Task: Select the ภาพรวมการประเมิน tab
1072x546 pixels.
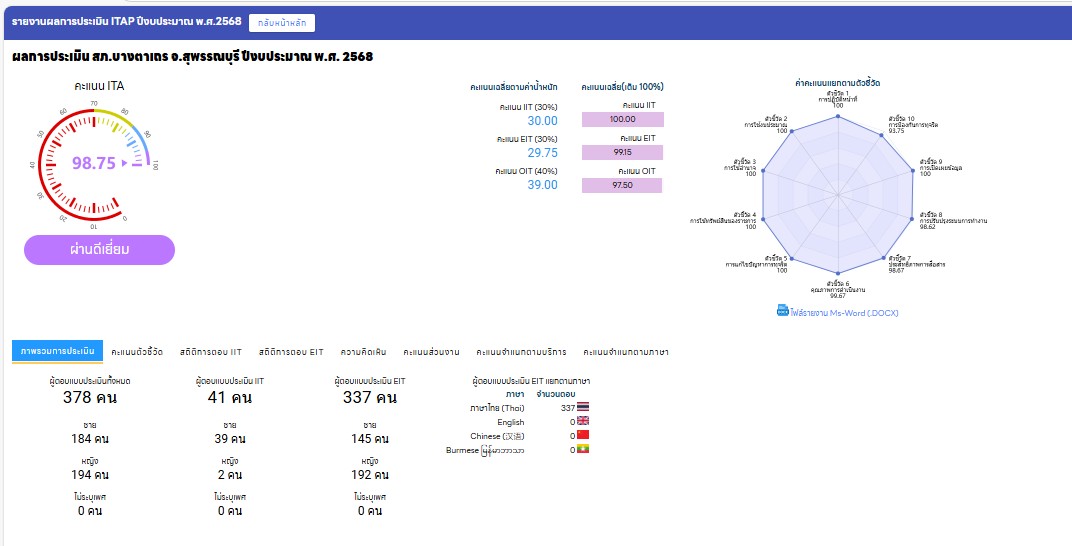Action: tap(57, 351)
